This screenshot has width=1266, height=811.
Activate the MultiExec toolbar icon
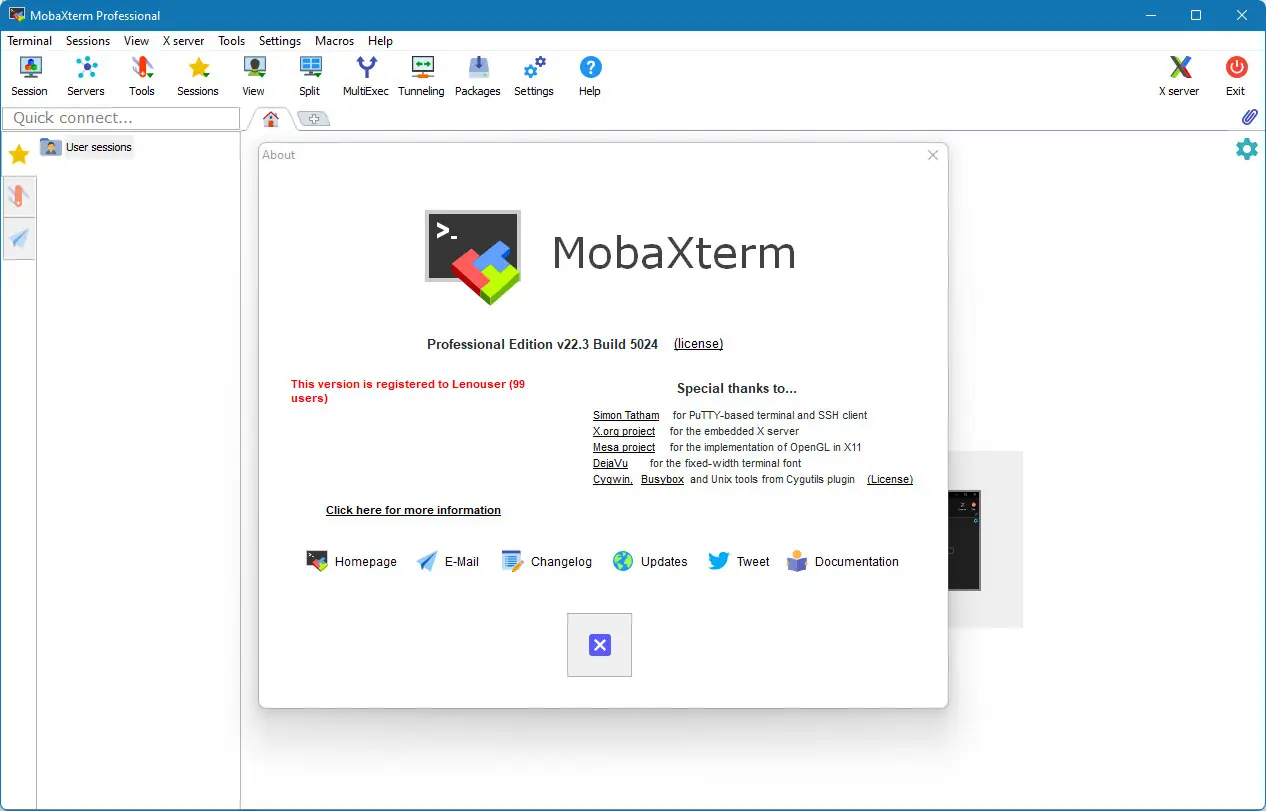366,76
